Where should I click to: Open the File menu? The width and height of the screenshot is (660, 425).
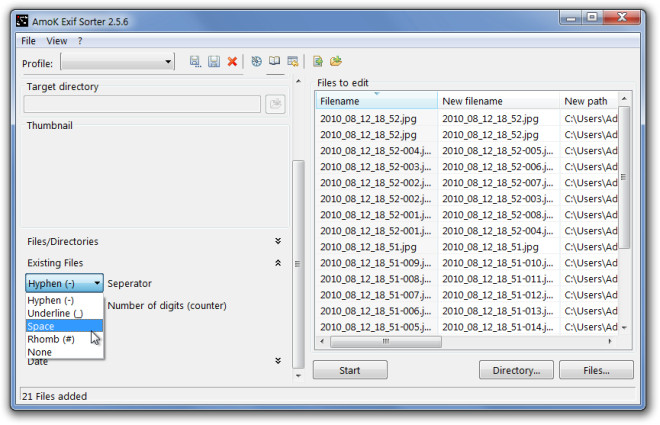point(28,41)
